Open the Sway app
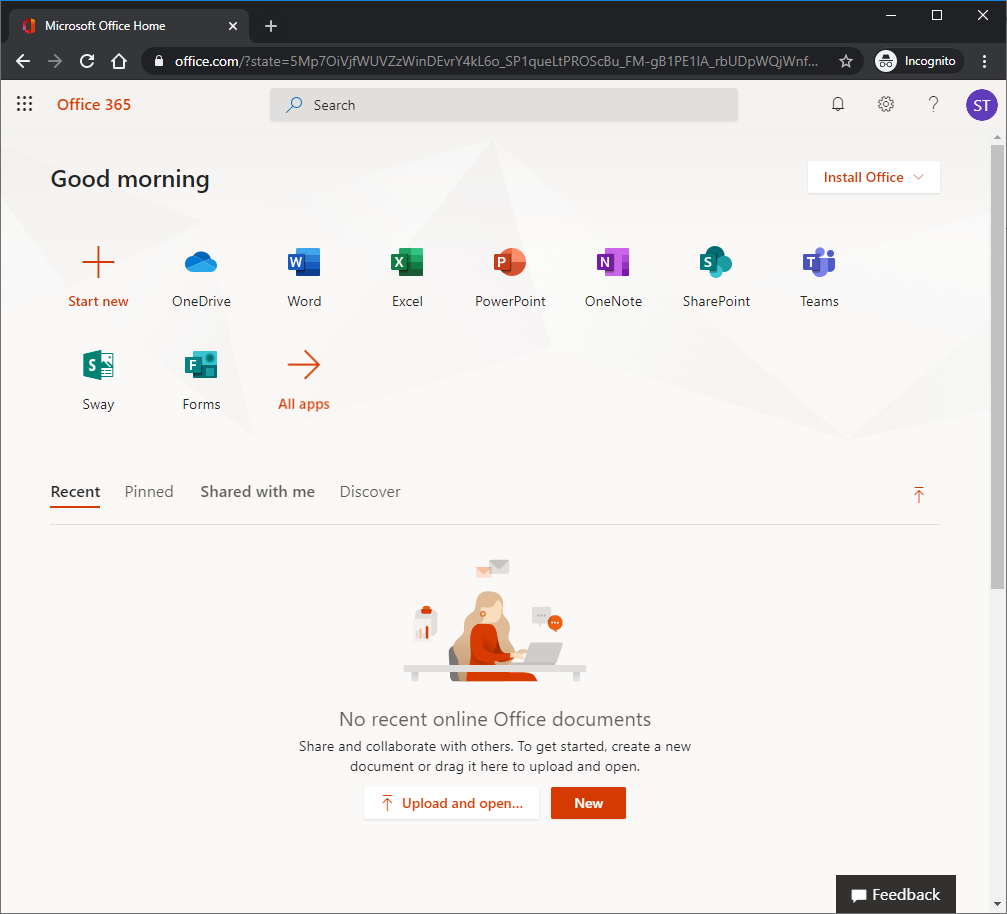1007x914 pixels. point(98,366)
